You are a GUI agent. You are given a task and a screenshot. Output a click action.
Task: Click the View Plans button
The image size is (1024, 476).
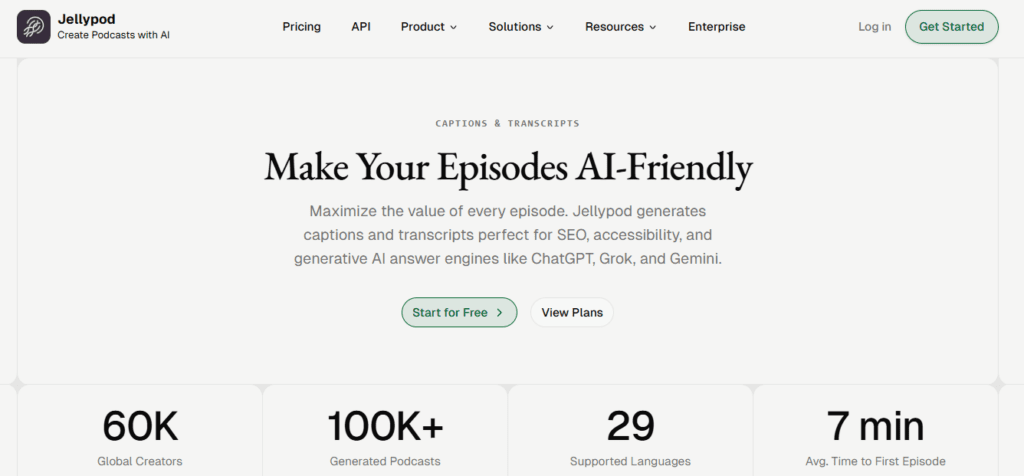click(x=572, y=313)
